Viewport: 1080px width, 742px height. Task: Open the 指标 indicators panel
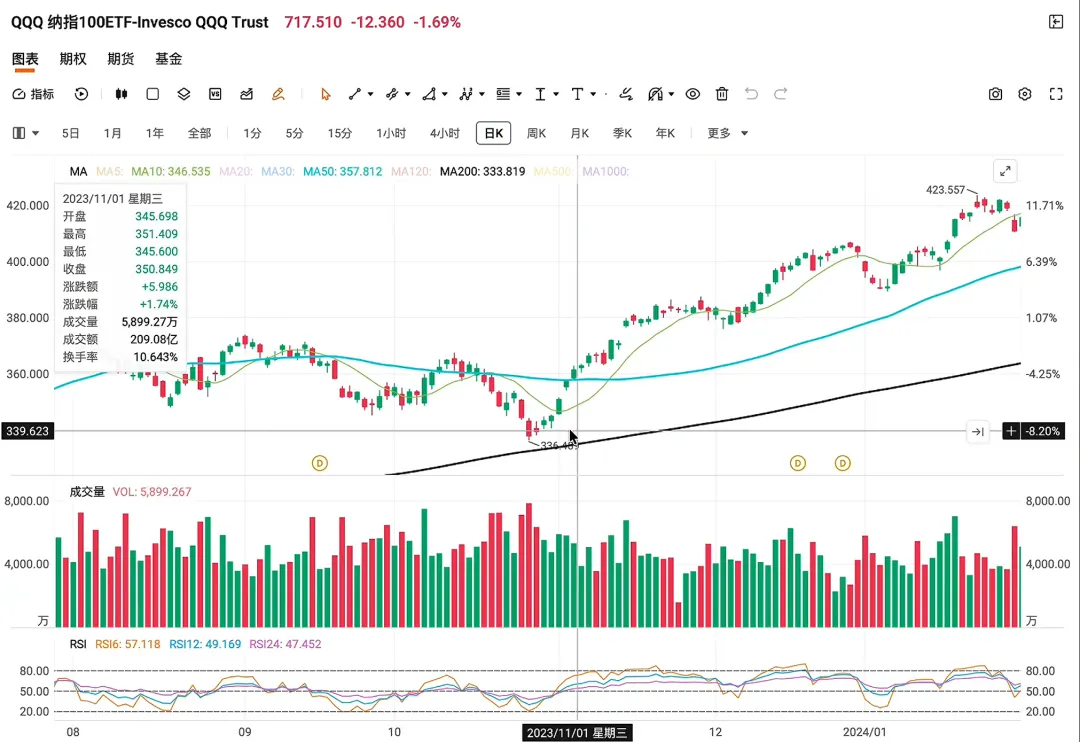[34, 94]
